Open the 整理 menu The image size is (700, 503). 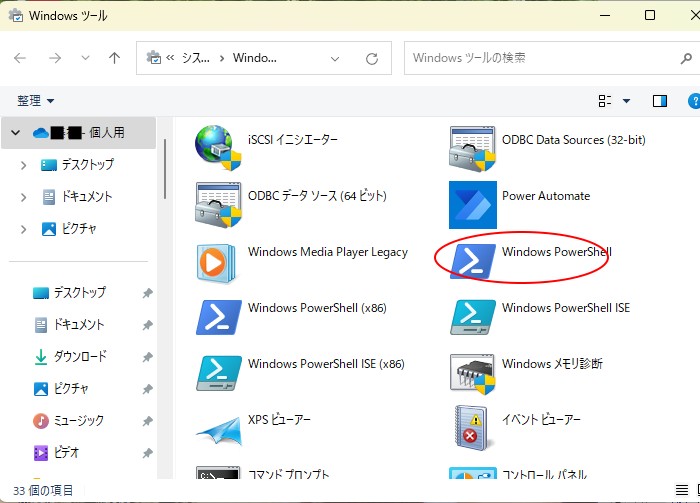35,101
